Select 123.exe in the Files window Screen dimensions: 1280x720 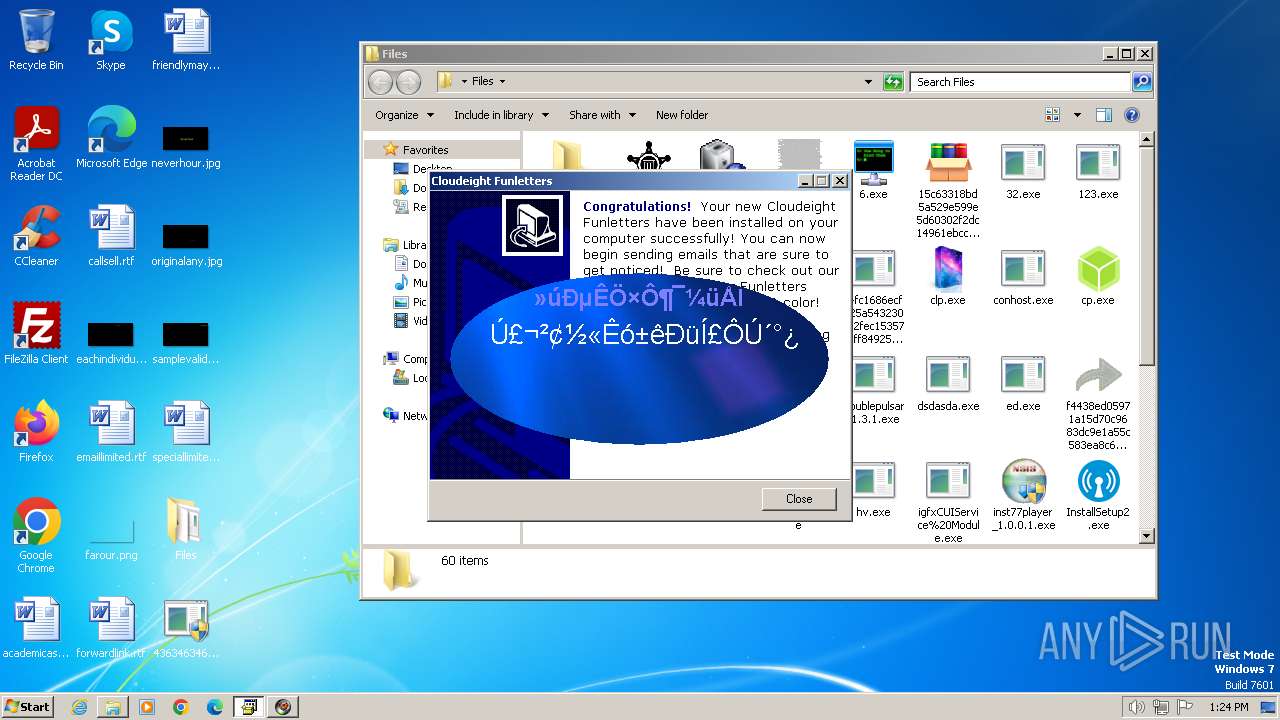pos(1098,170)
